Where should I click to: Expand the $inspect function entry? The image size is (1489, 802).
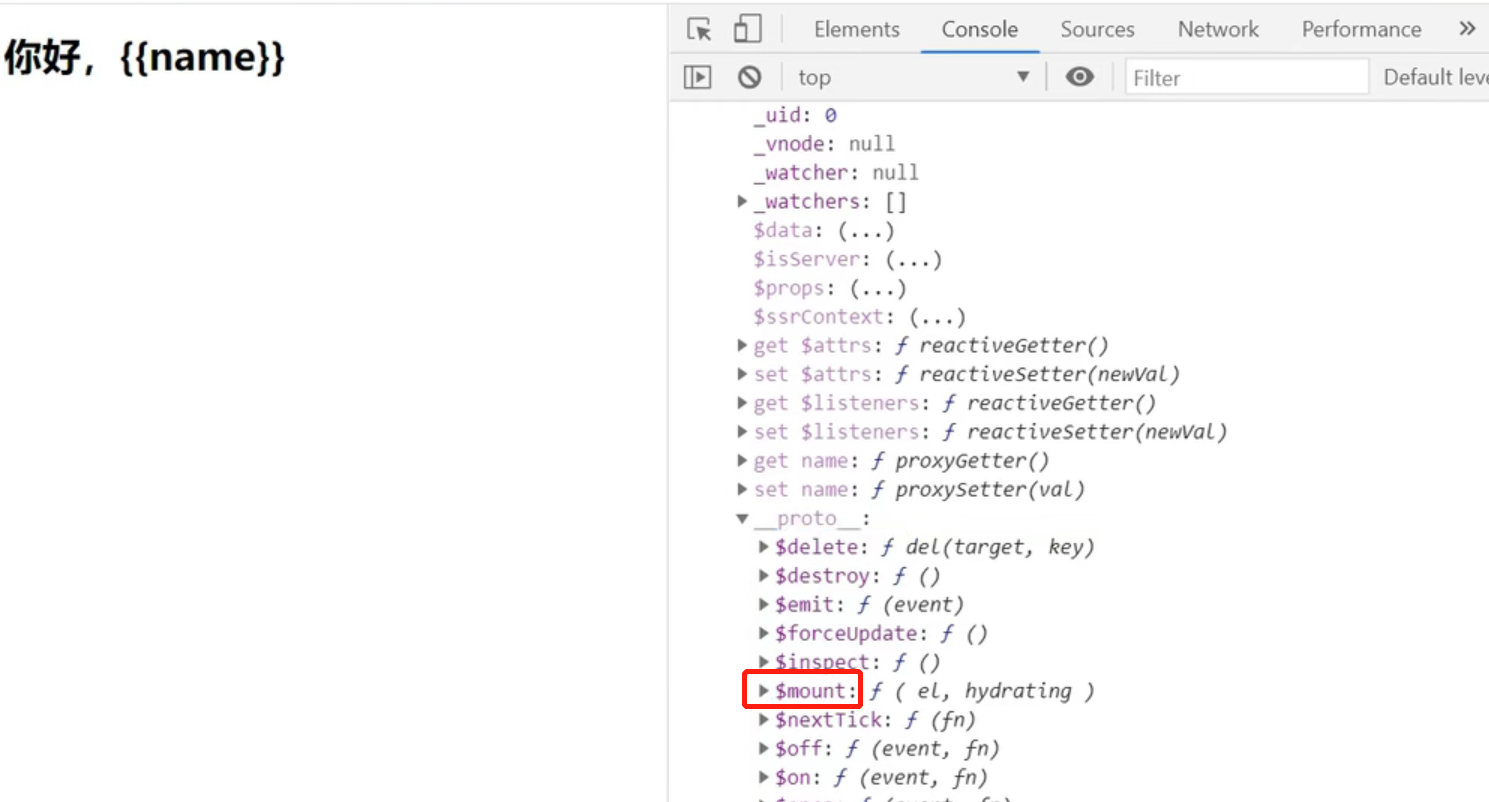point(765,662)
